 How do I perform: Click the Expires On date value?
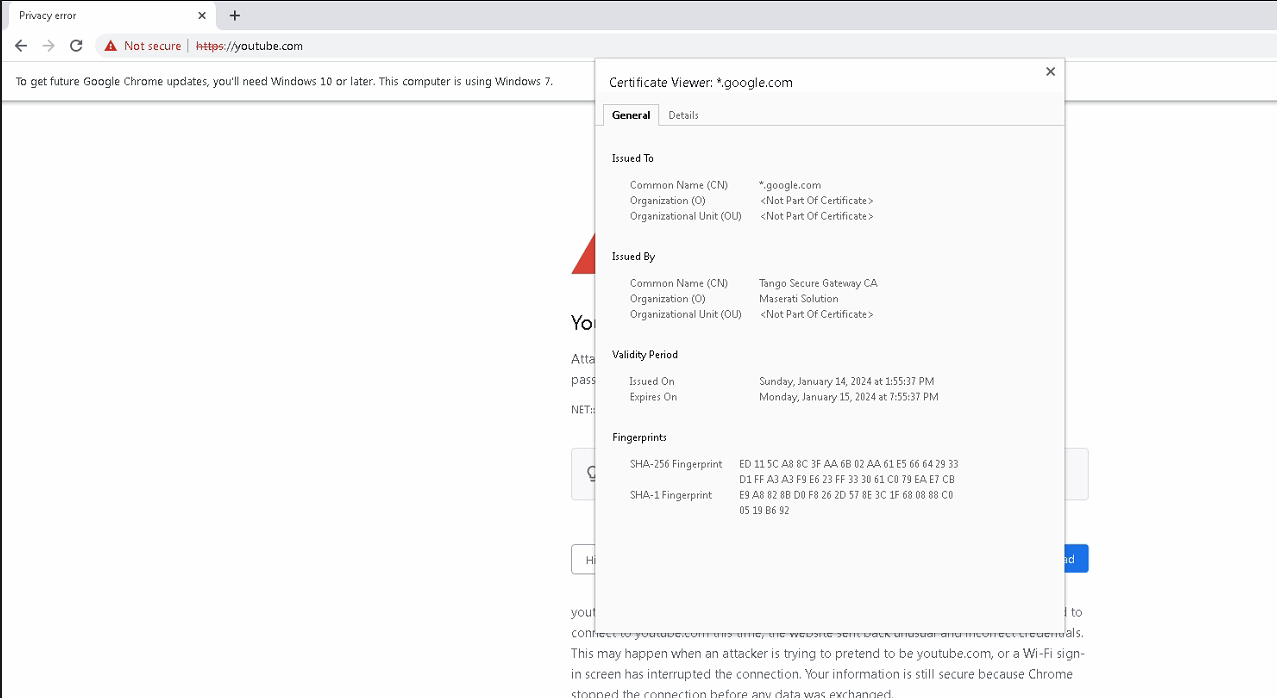[x=848, y=397]
